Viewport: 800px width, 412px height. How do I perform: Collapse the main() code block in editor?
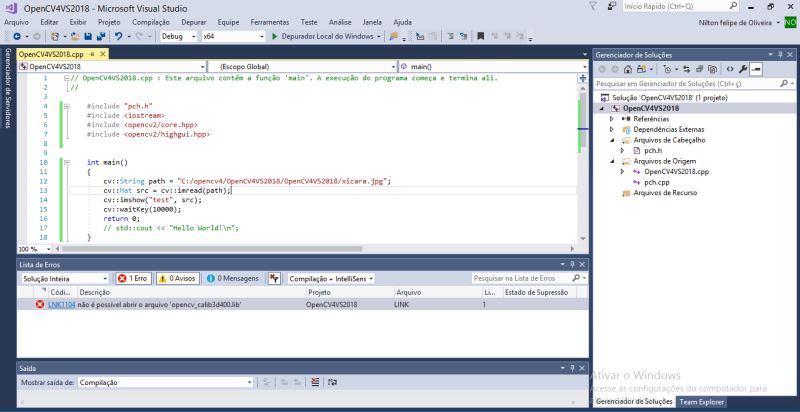[x=67, y=163]
